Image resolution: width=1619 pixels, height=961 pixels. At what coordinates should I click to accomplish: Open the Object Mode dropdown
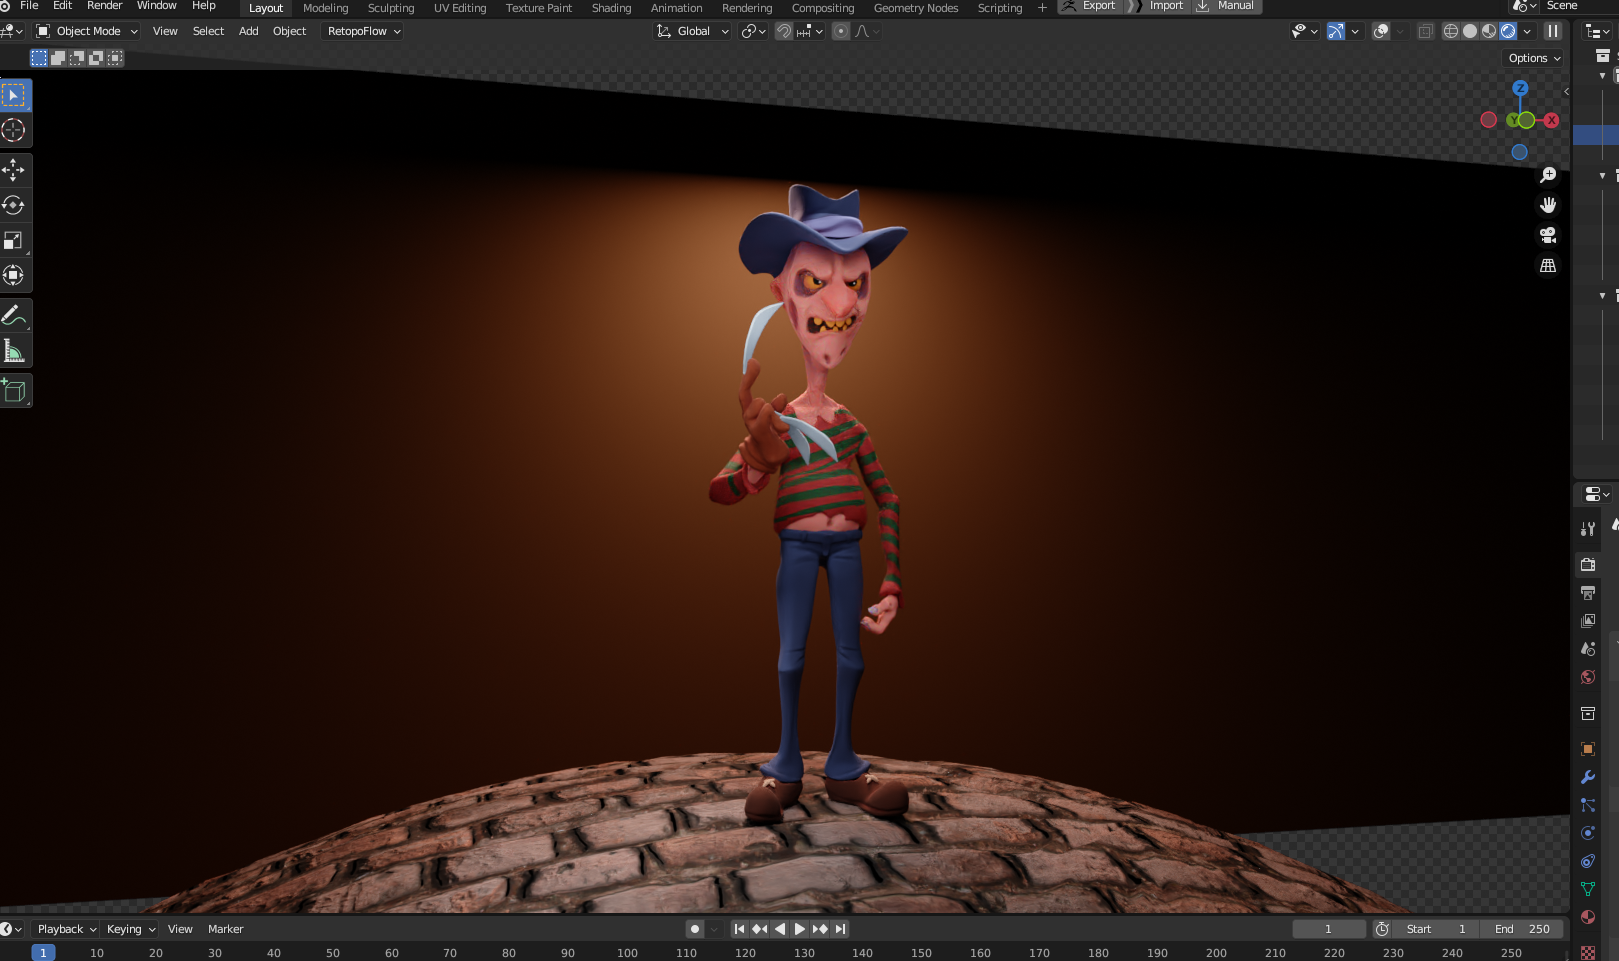pyautogui.click(x=85, y=31)
